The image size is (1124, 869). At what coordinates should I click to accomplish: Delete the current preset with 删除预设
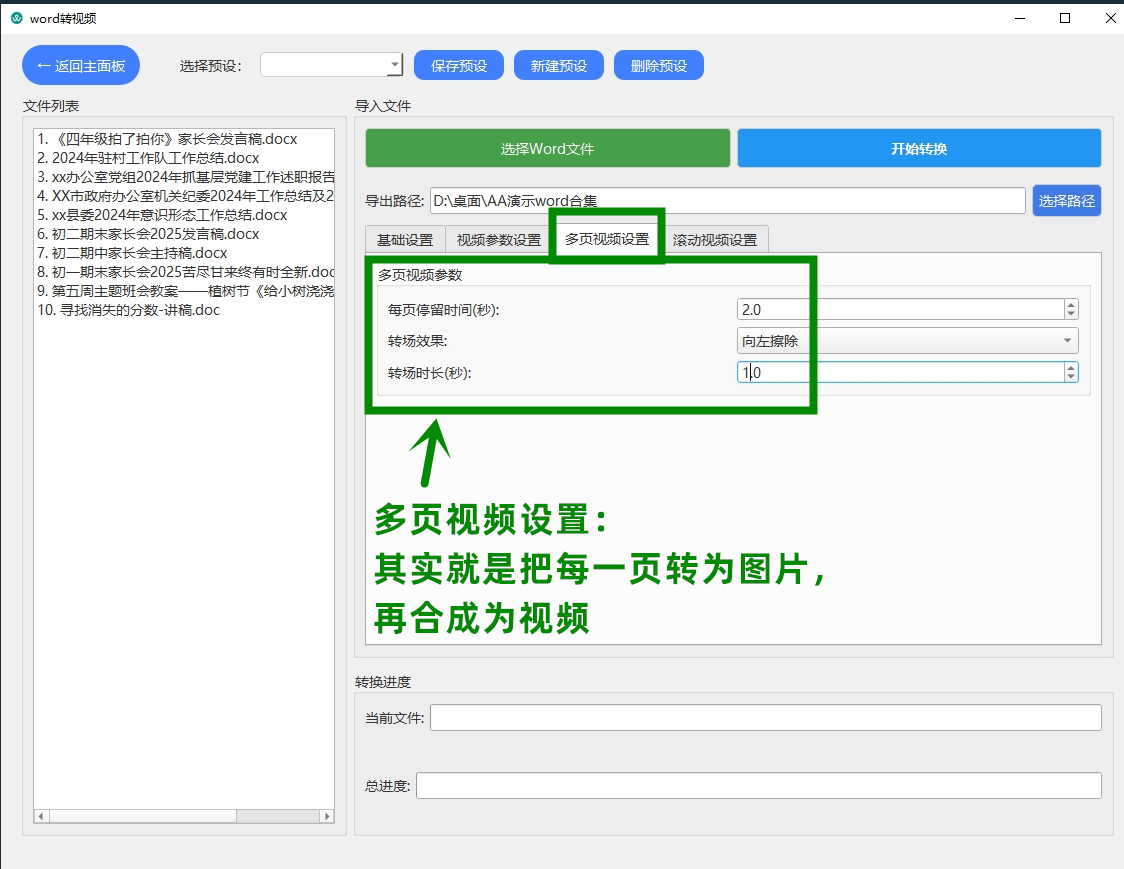point(658,64)
